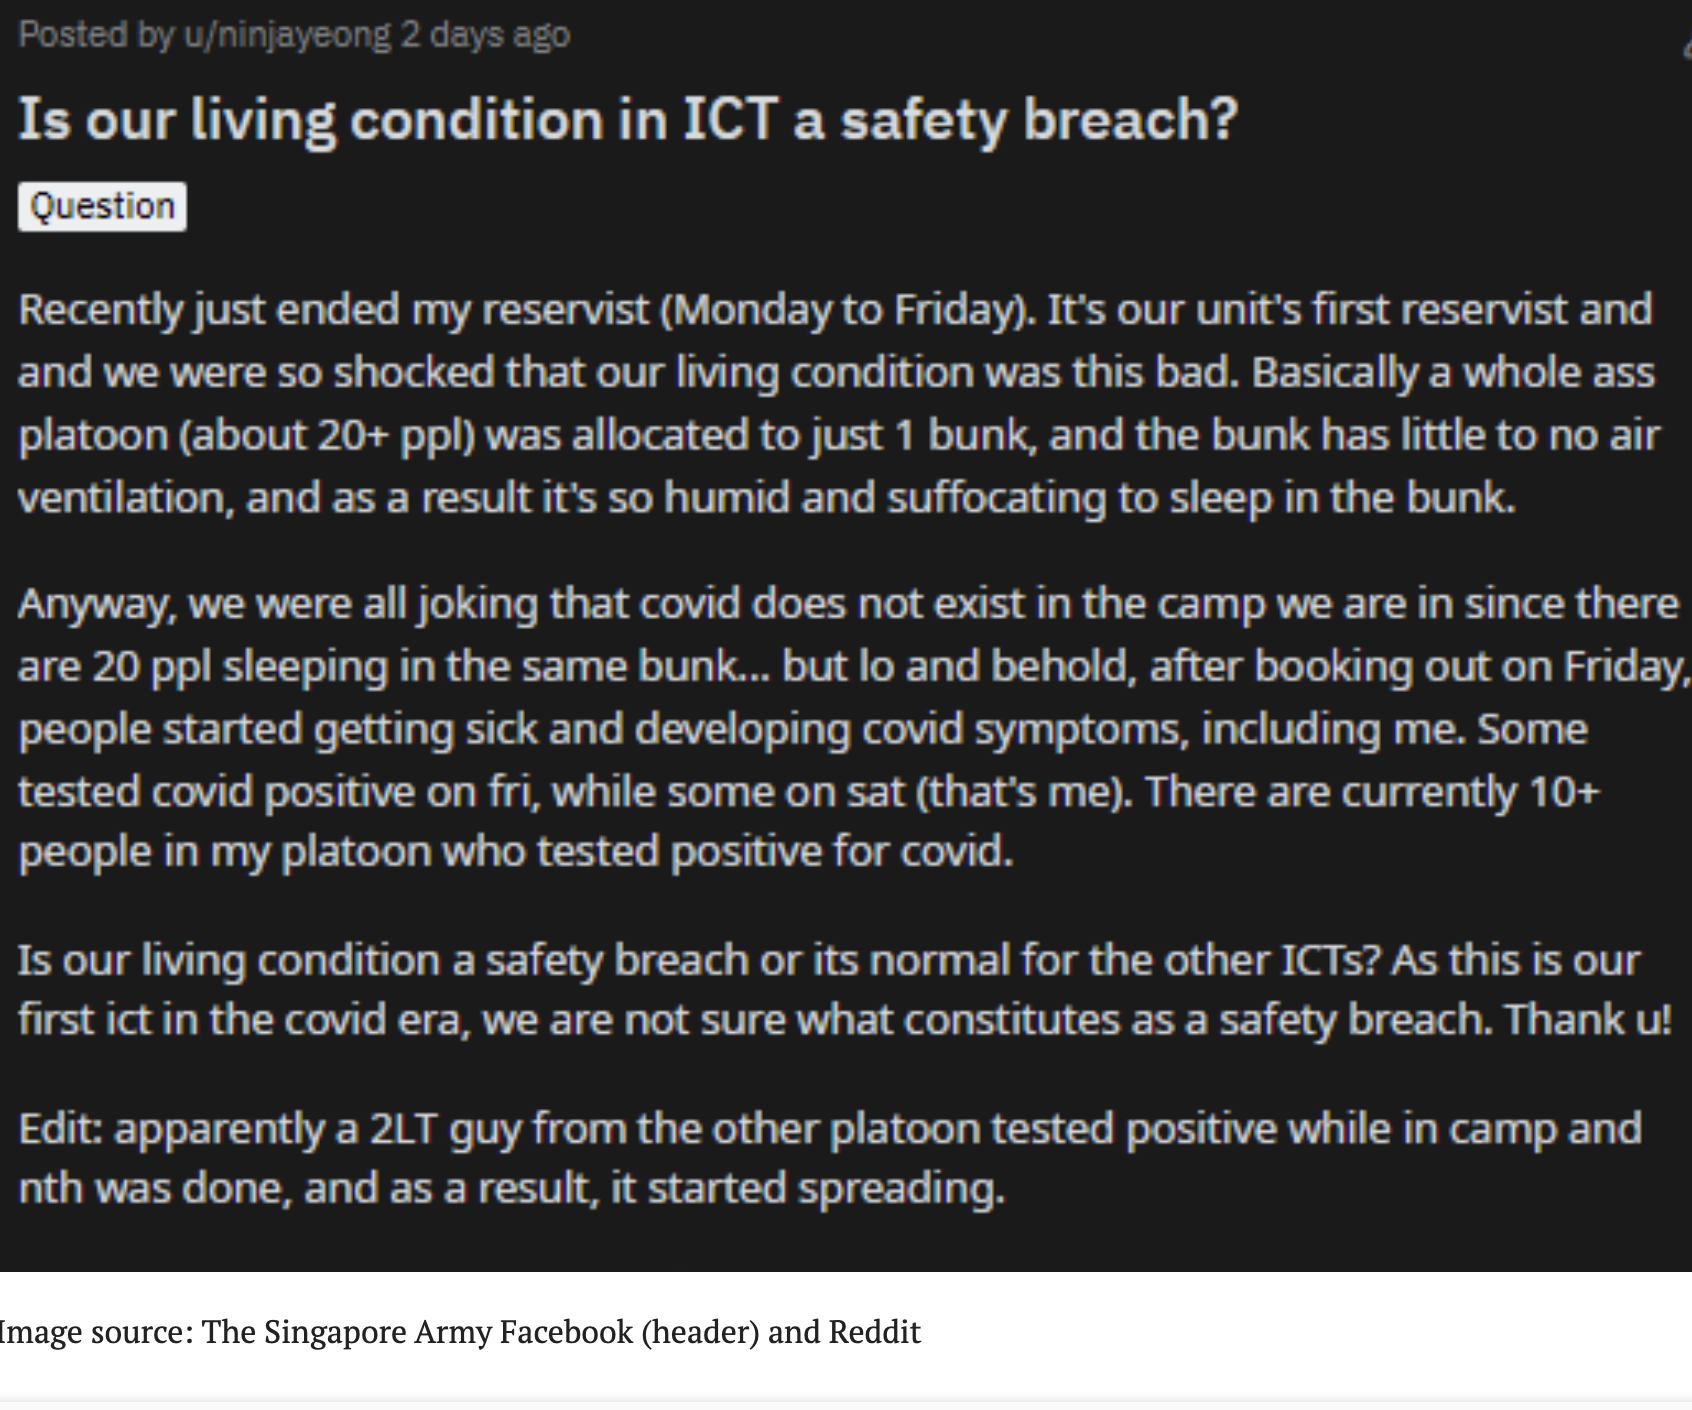Open the post title about ICT safety breach
The height and width of the screenshot is (1410, 1692).
628,120
